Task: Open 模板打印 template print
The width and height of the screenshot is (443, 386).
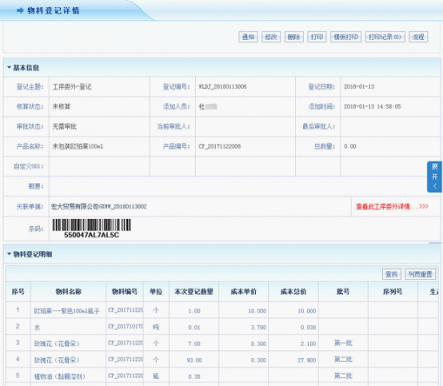Action: (346, 37)
